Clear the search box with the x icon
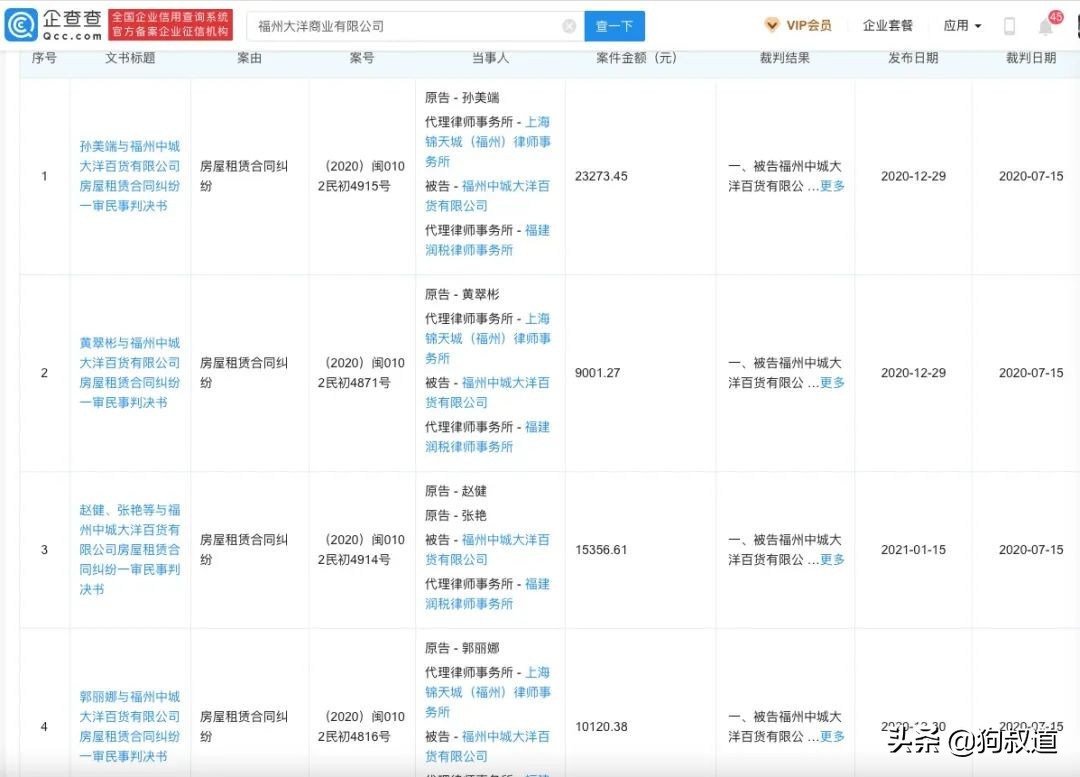The height and width of the screenshot is (777, 1080). click(568, 25)
